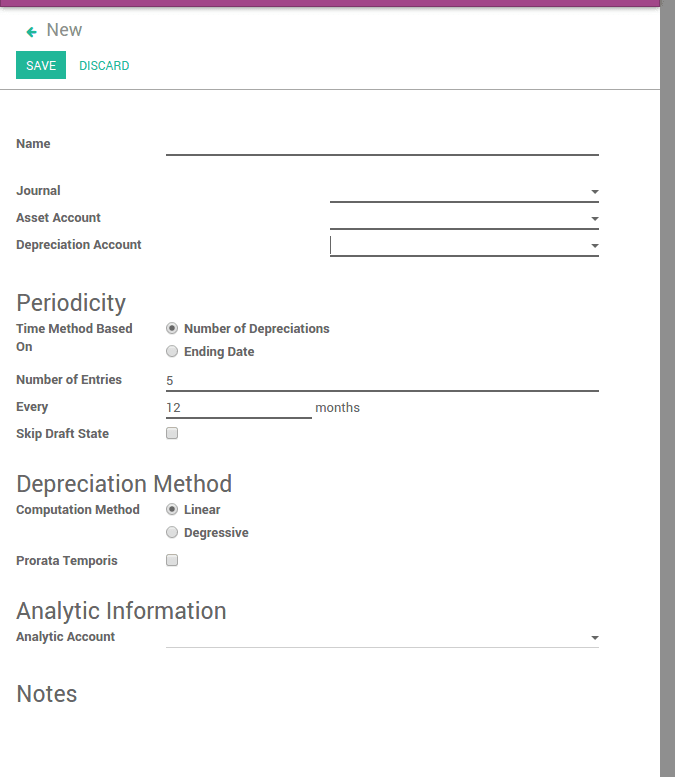Image resolution: width=675 pixels, height=777 pixels.
Task: Tick the Prorata Temporis checkbox
Action: click(172, 560)
